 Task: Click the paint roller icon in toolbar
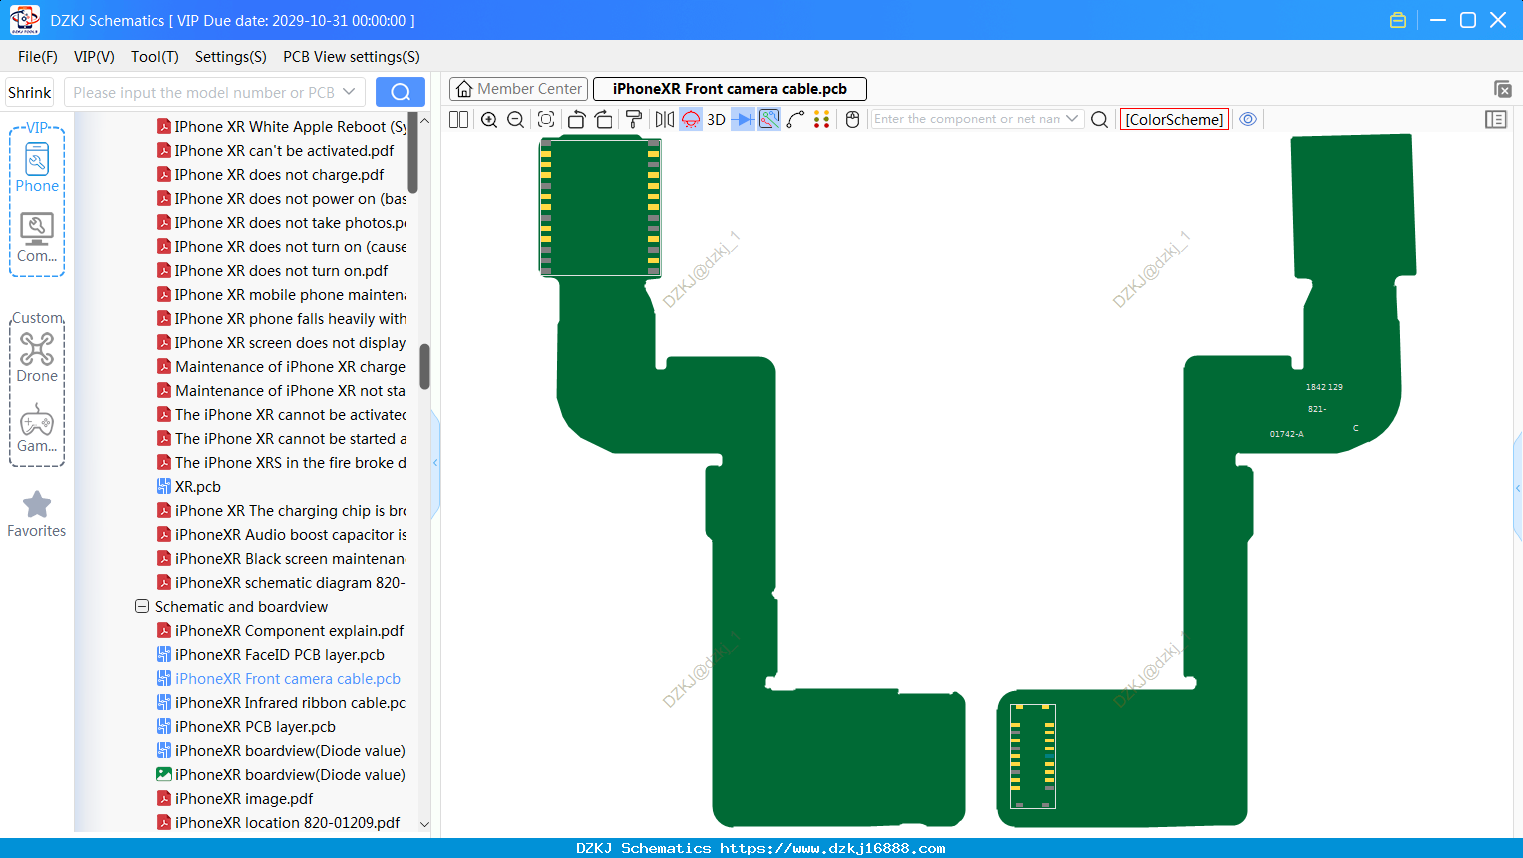pos(634,119)
